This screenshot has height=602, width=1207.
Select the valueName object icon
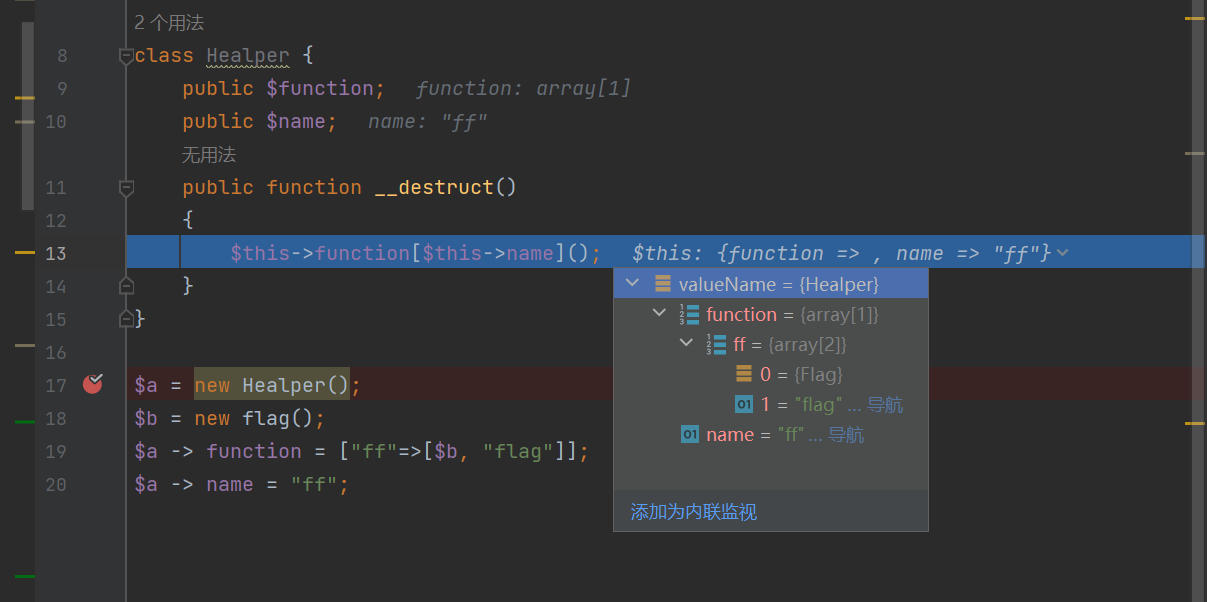663,284
